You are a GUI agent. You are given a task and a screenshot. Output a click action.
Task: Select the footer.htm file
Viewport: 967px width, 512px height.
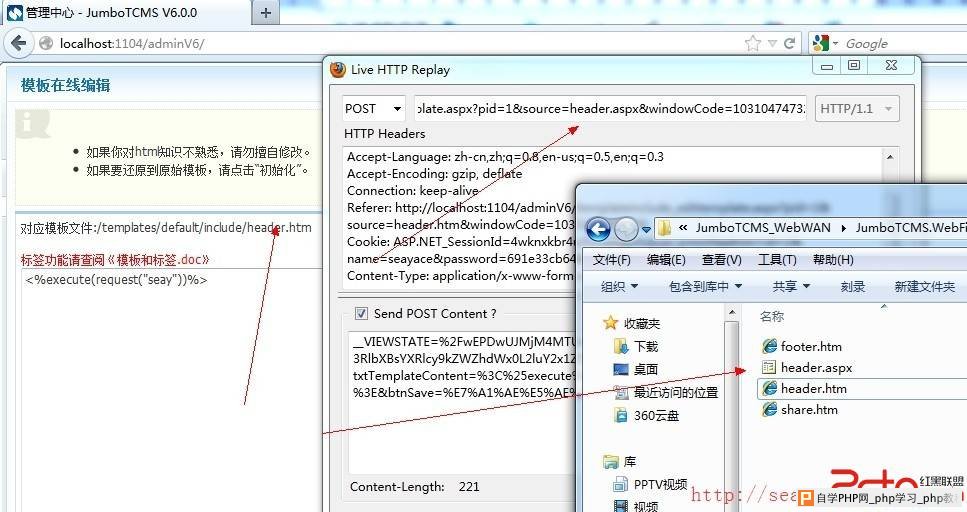(x=802, y=346)
